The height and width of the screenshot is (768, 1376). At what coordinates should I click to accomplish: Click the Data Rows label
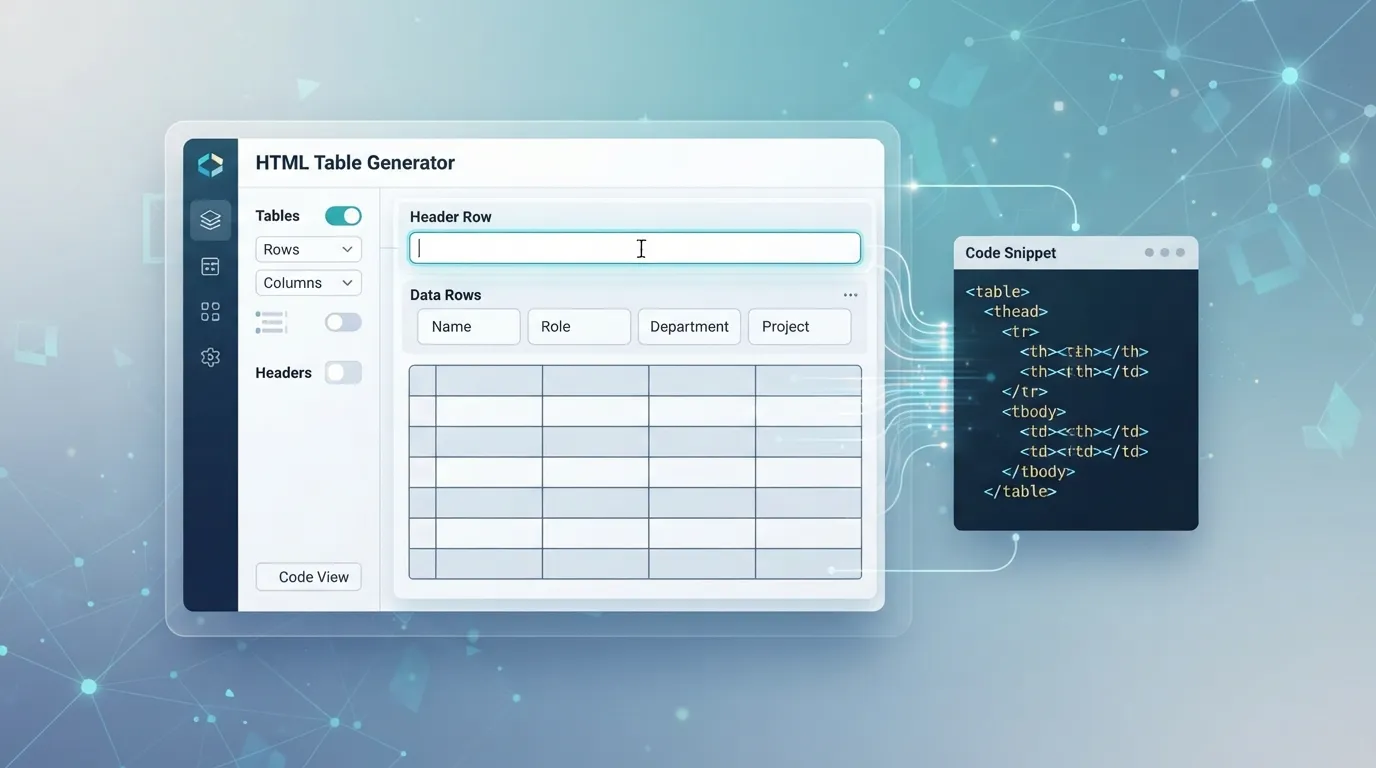(445, 295)
